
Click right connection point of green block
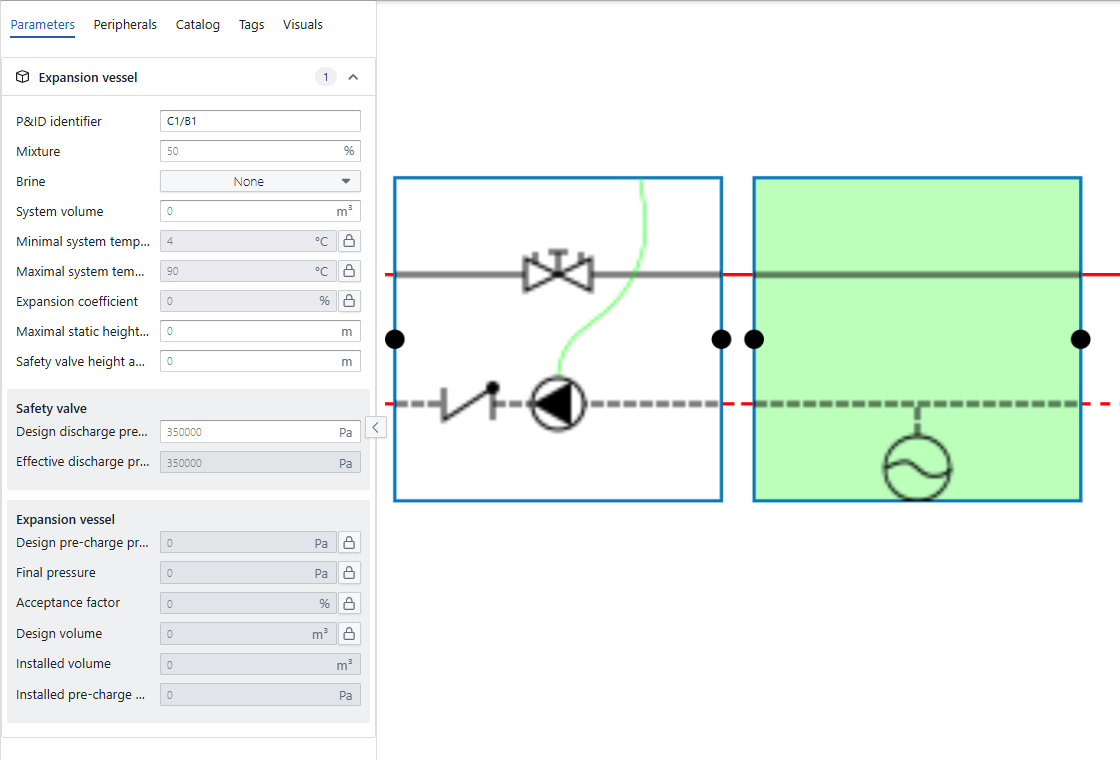pyautogui.click(x=1080, y=339)
